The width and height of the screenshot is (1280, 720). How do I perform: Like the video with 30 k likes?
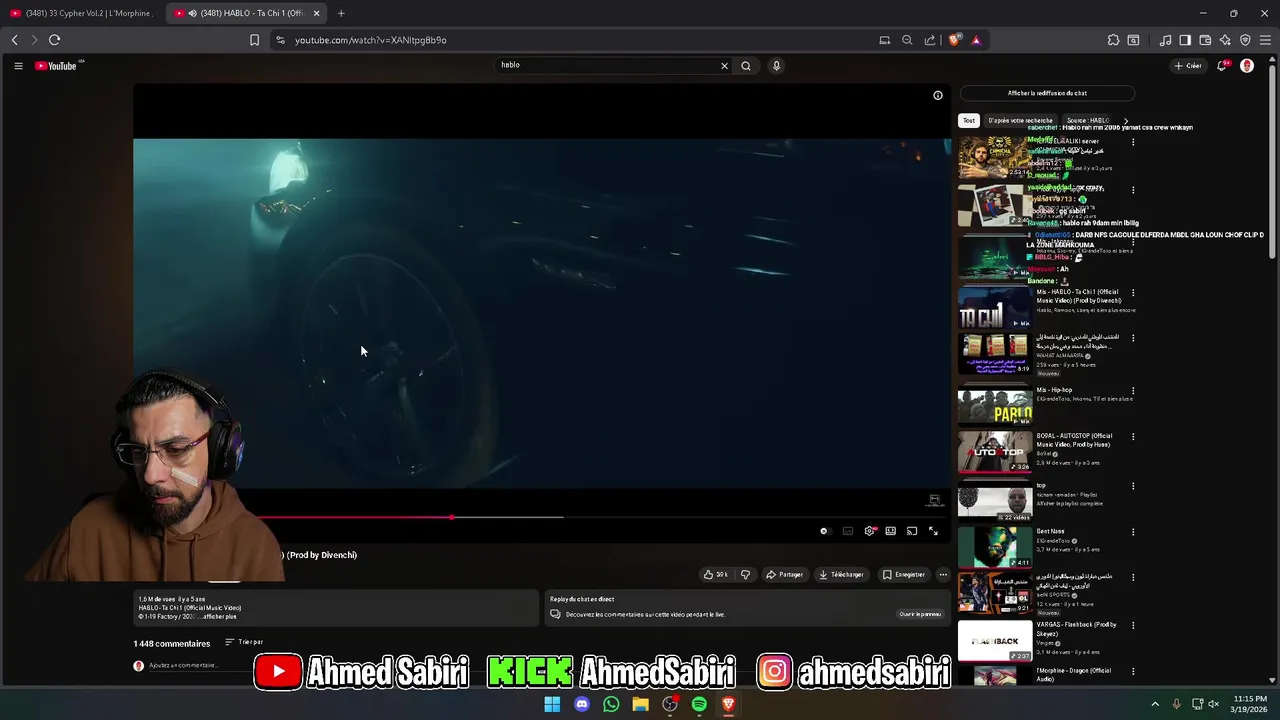(x=716, y=575)
